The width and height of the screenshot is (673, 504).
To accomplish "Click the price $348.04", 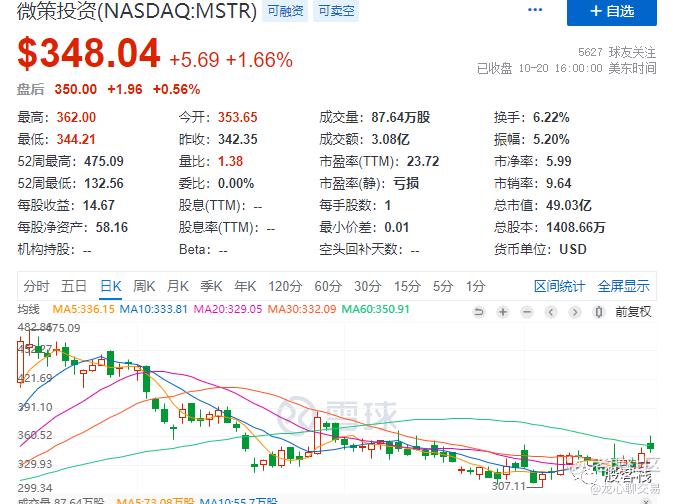I will pos(89,53).
